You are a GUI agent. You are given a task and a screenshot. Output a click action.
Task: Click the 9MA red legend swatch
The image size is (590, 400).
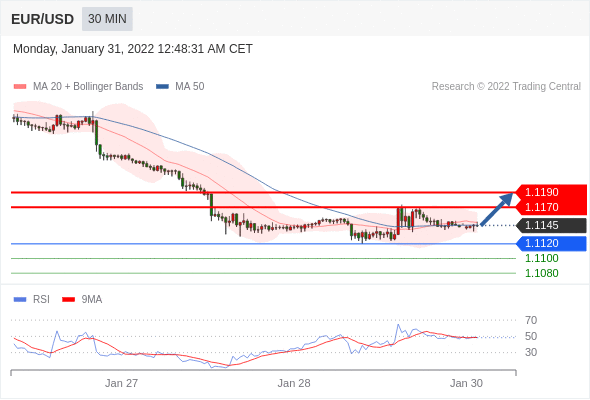[68, 300]
